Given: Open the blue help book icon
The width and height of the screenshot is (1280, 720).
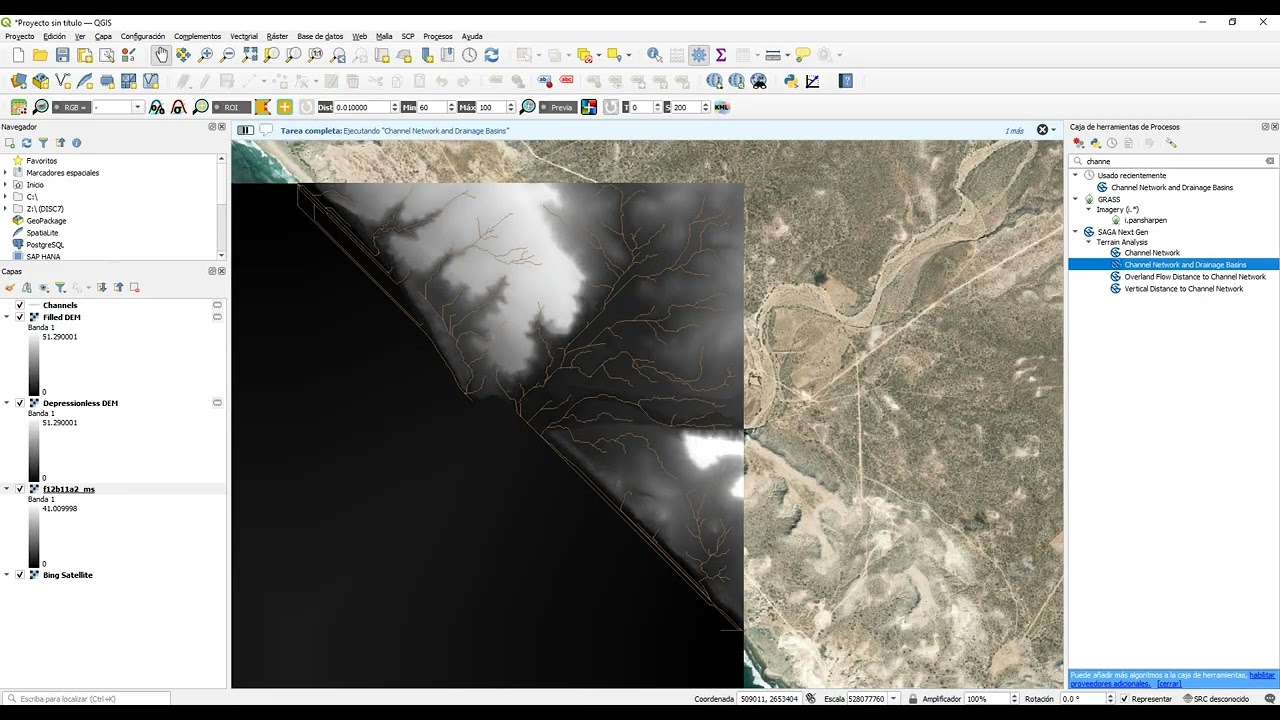Looking at the screenshot, I should click(x=846, y=81).
